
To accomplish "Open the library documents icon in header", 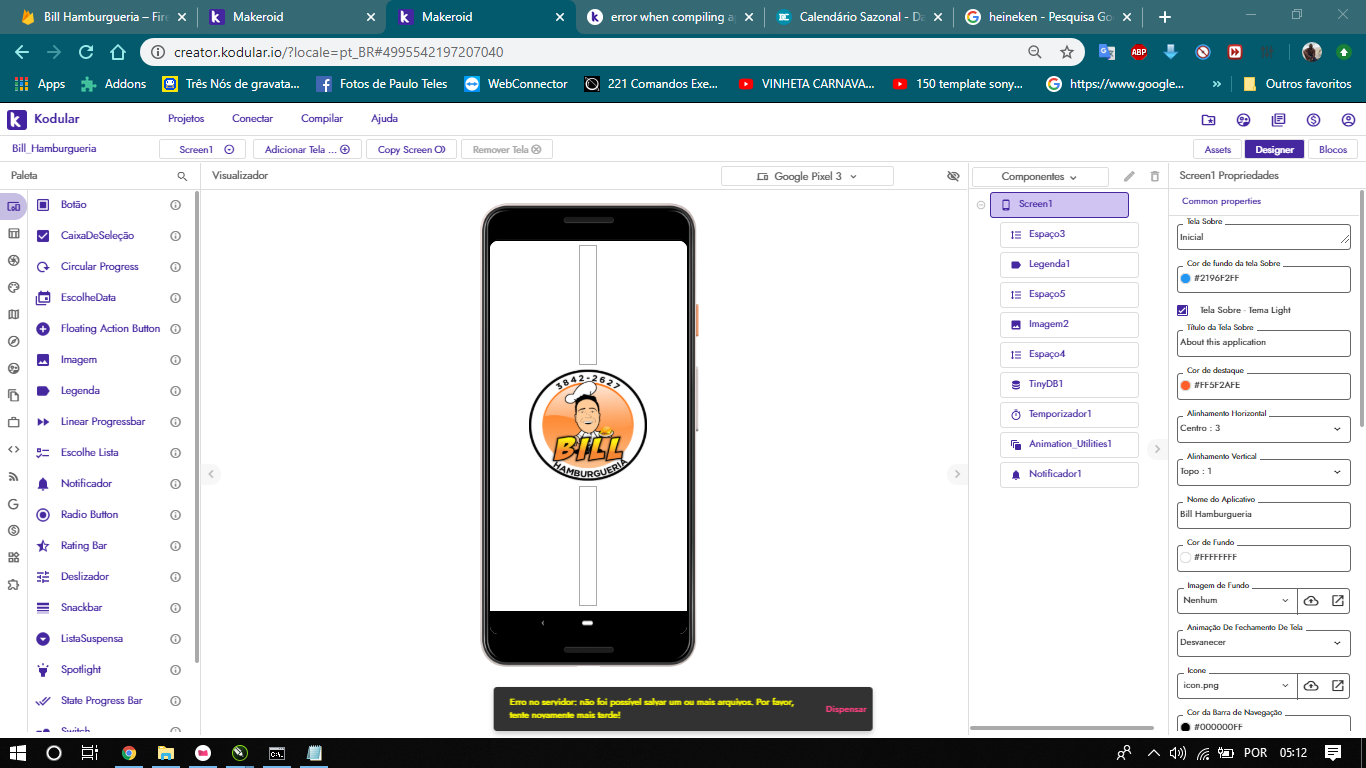I will [1279, 120].
